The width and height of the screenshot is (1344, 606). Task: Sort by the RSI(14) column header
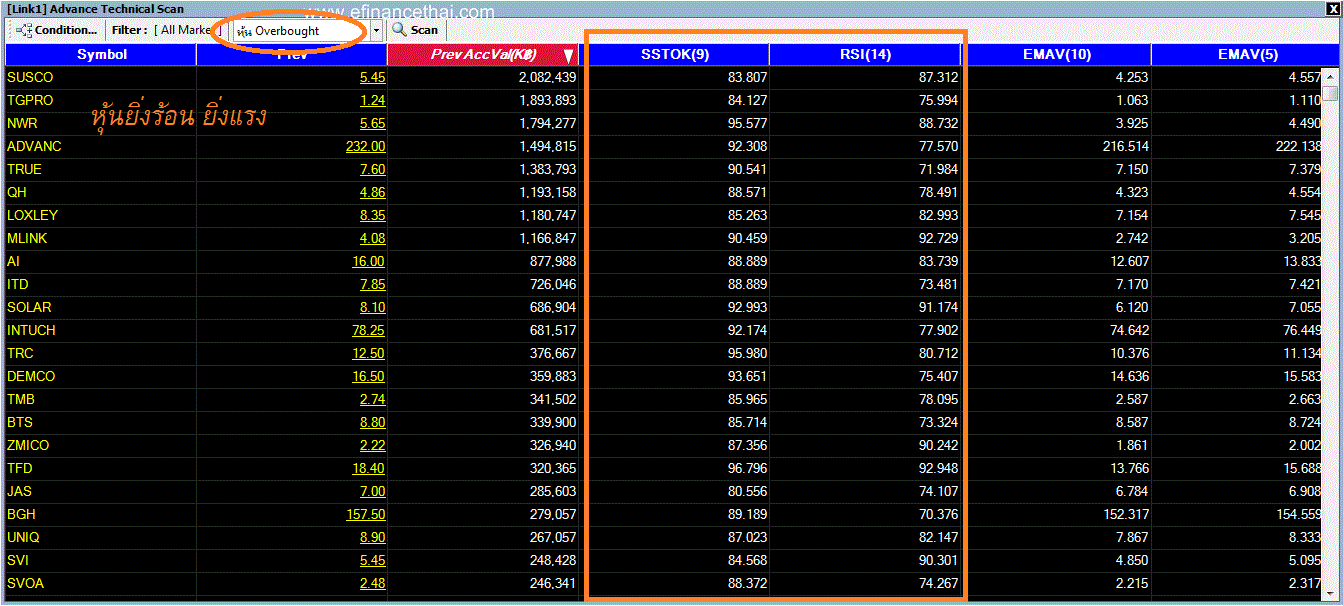click(865, 55)
